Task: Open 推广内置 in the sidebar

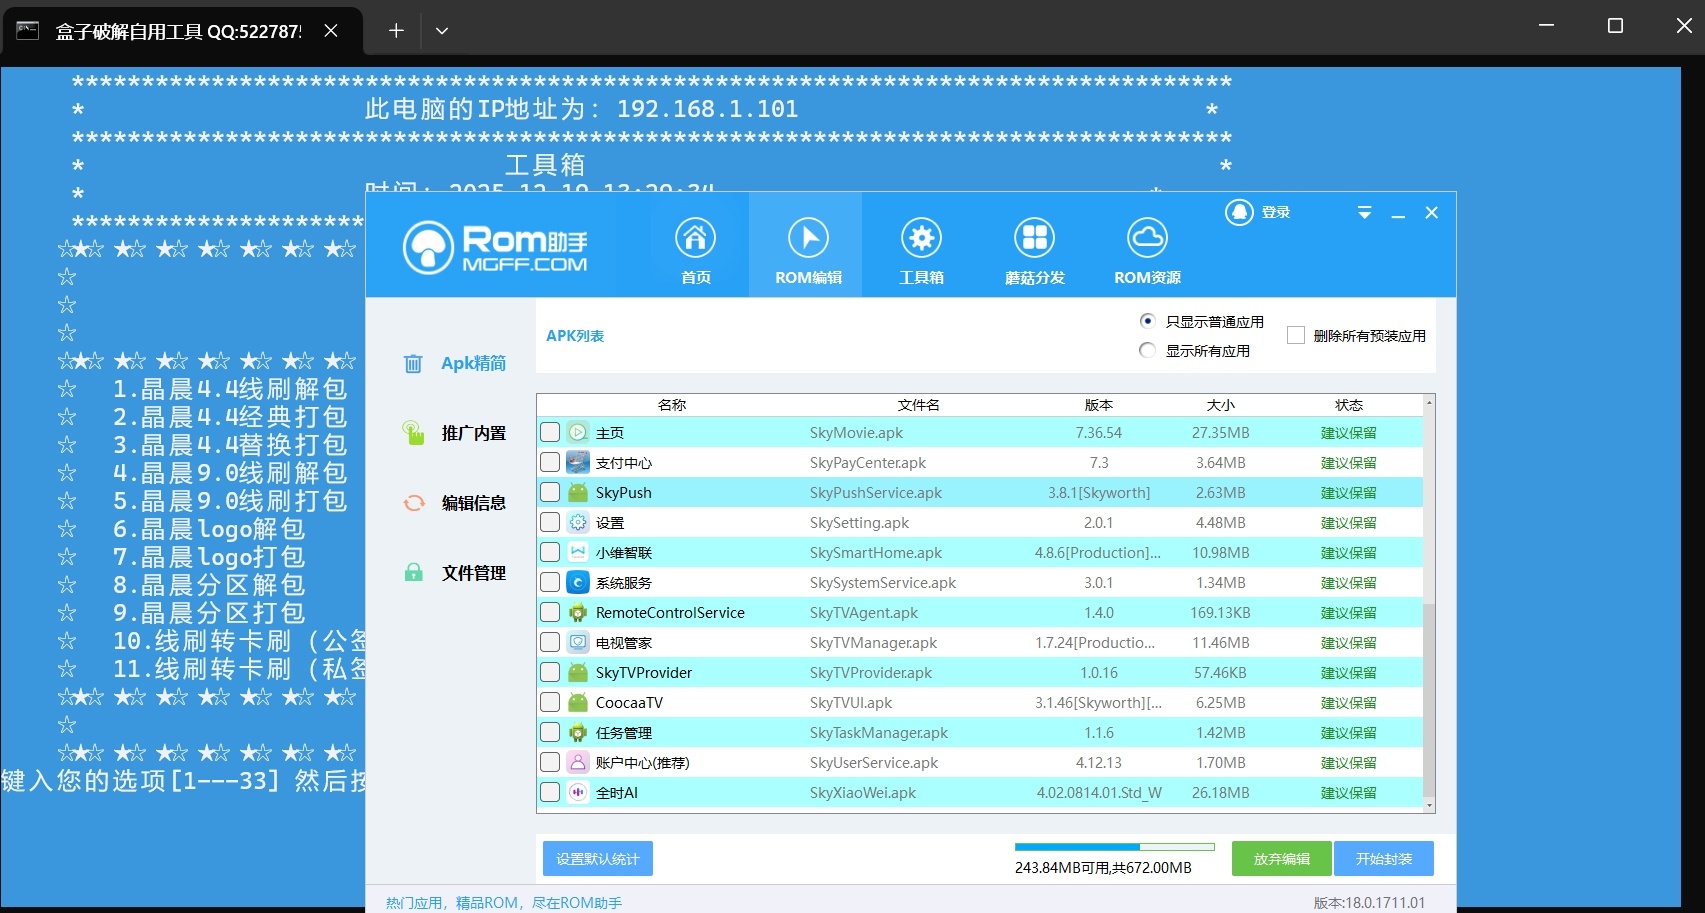Action: click(x=473, y=433)
